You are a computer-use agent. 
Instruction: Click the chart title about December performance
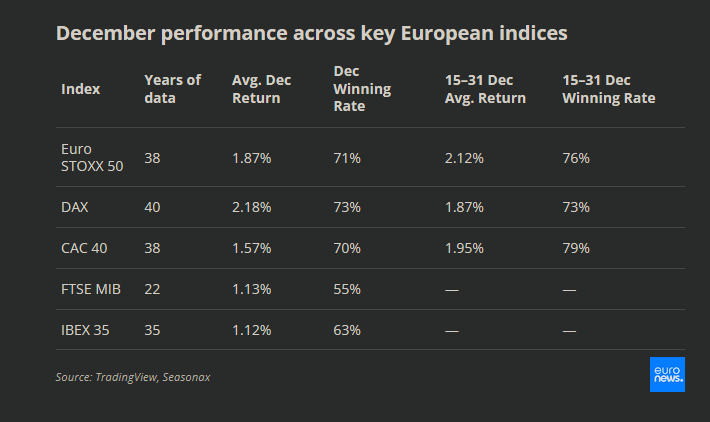coord(311,33)
